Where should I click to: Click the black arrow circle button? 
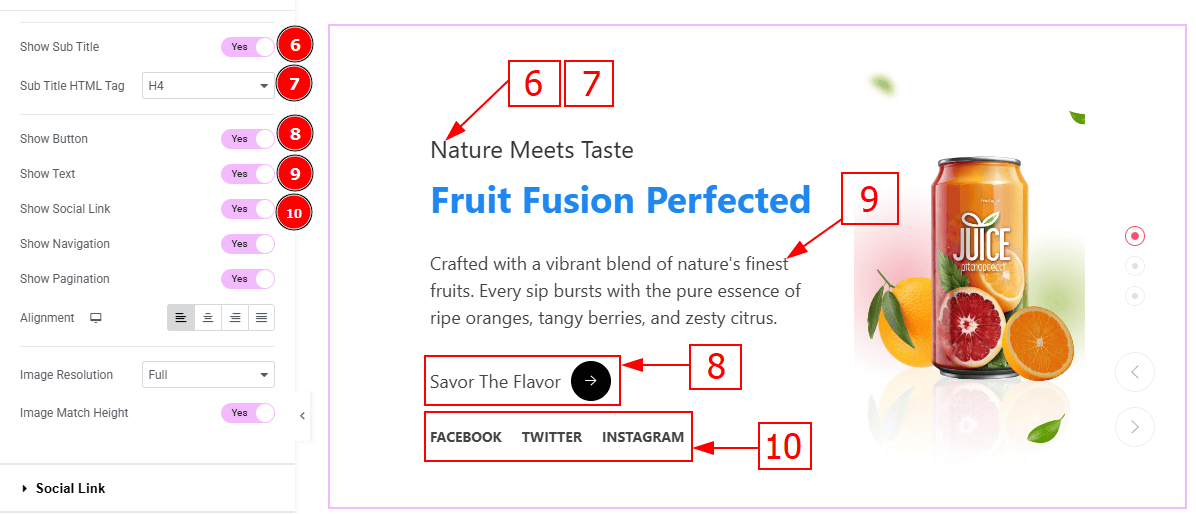[591, 381]
